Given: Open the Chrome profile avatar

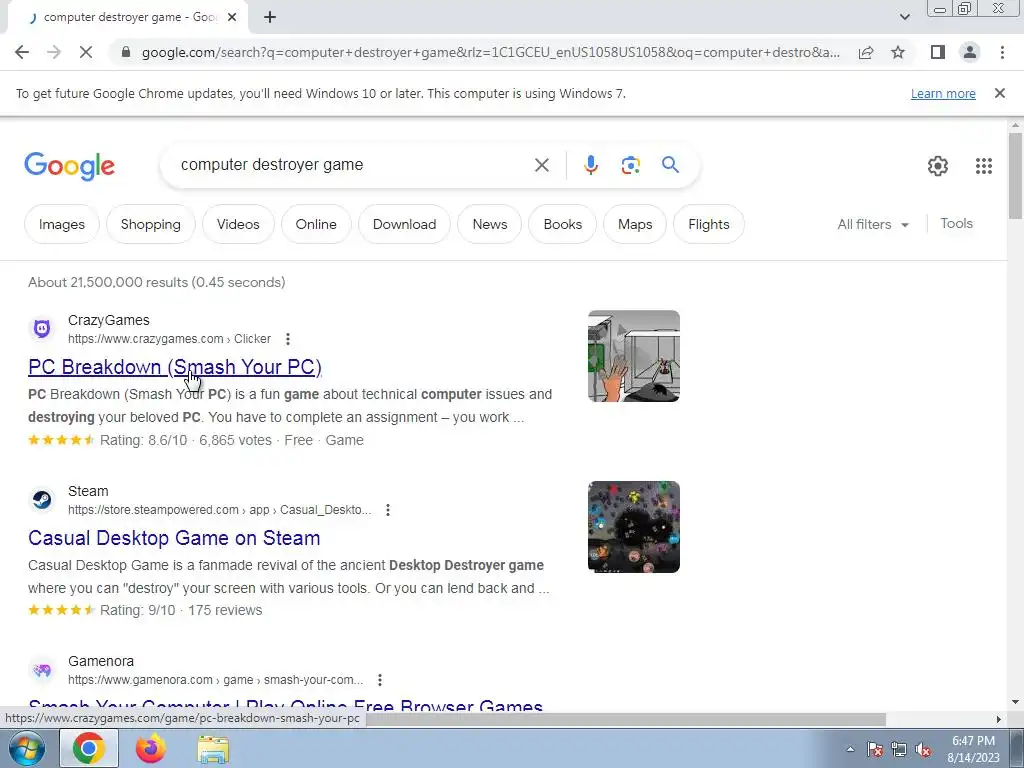Looking at the screenshot, I should pyautogui.click(x=970, y=52).
